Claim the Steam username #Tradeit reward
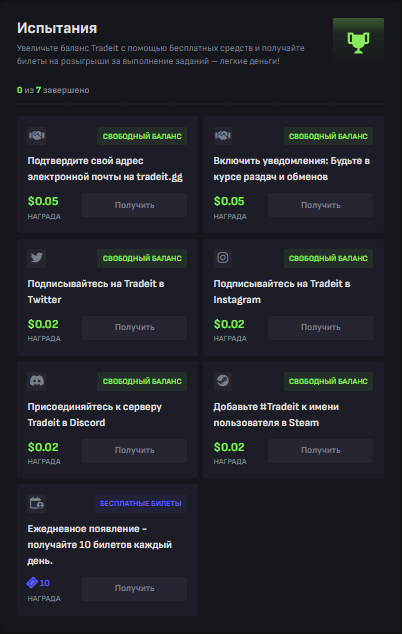402x634 pixels. tap(320, 450)
